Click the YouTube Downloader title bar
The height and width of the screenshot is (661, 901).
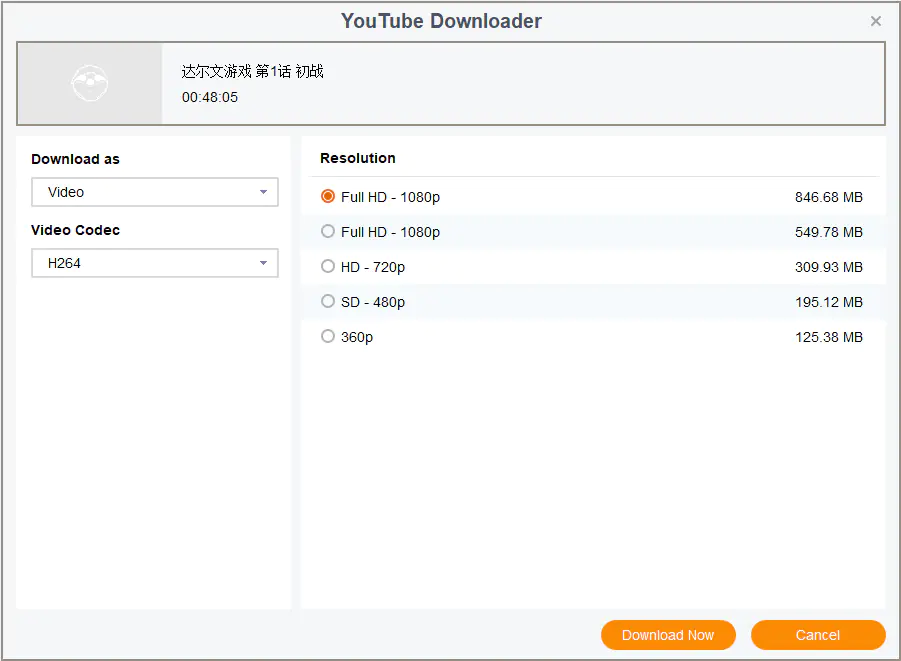441,21
